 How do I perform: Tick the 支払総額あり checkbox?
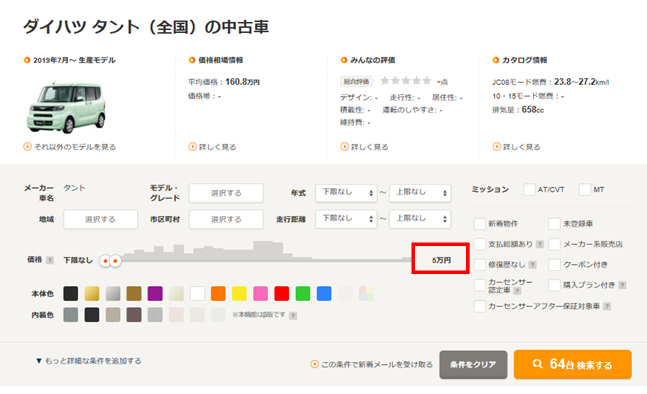(x=480, y=244)
